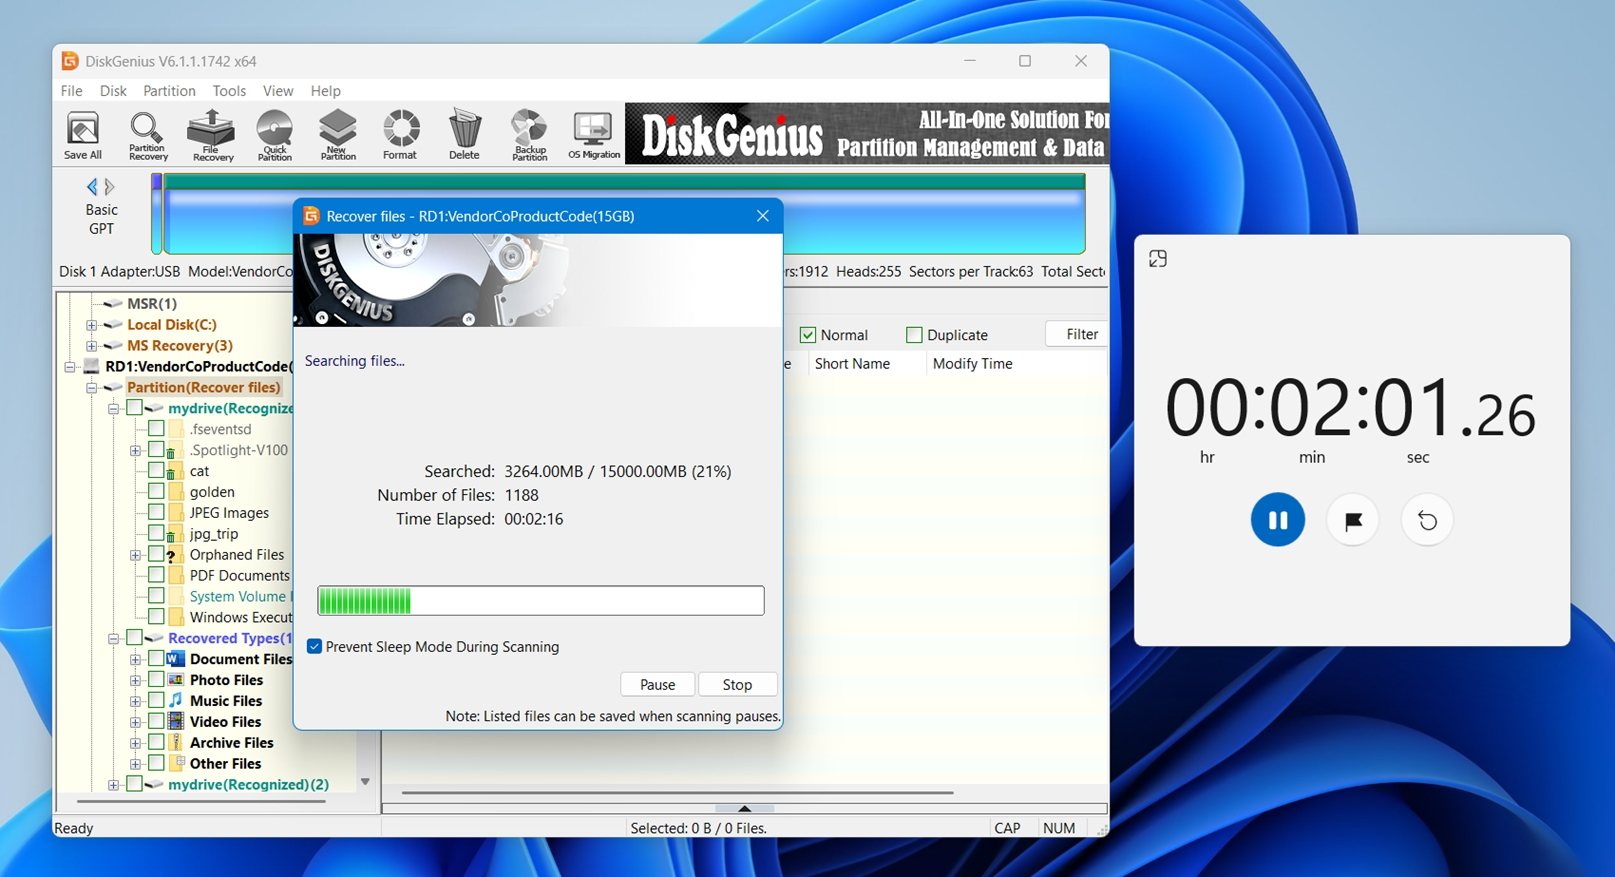Tick the .fseventsd folder checkbox
This screenshot has width=1615, height=877.
point(156,428)
